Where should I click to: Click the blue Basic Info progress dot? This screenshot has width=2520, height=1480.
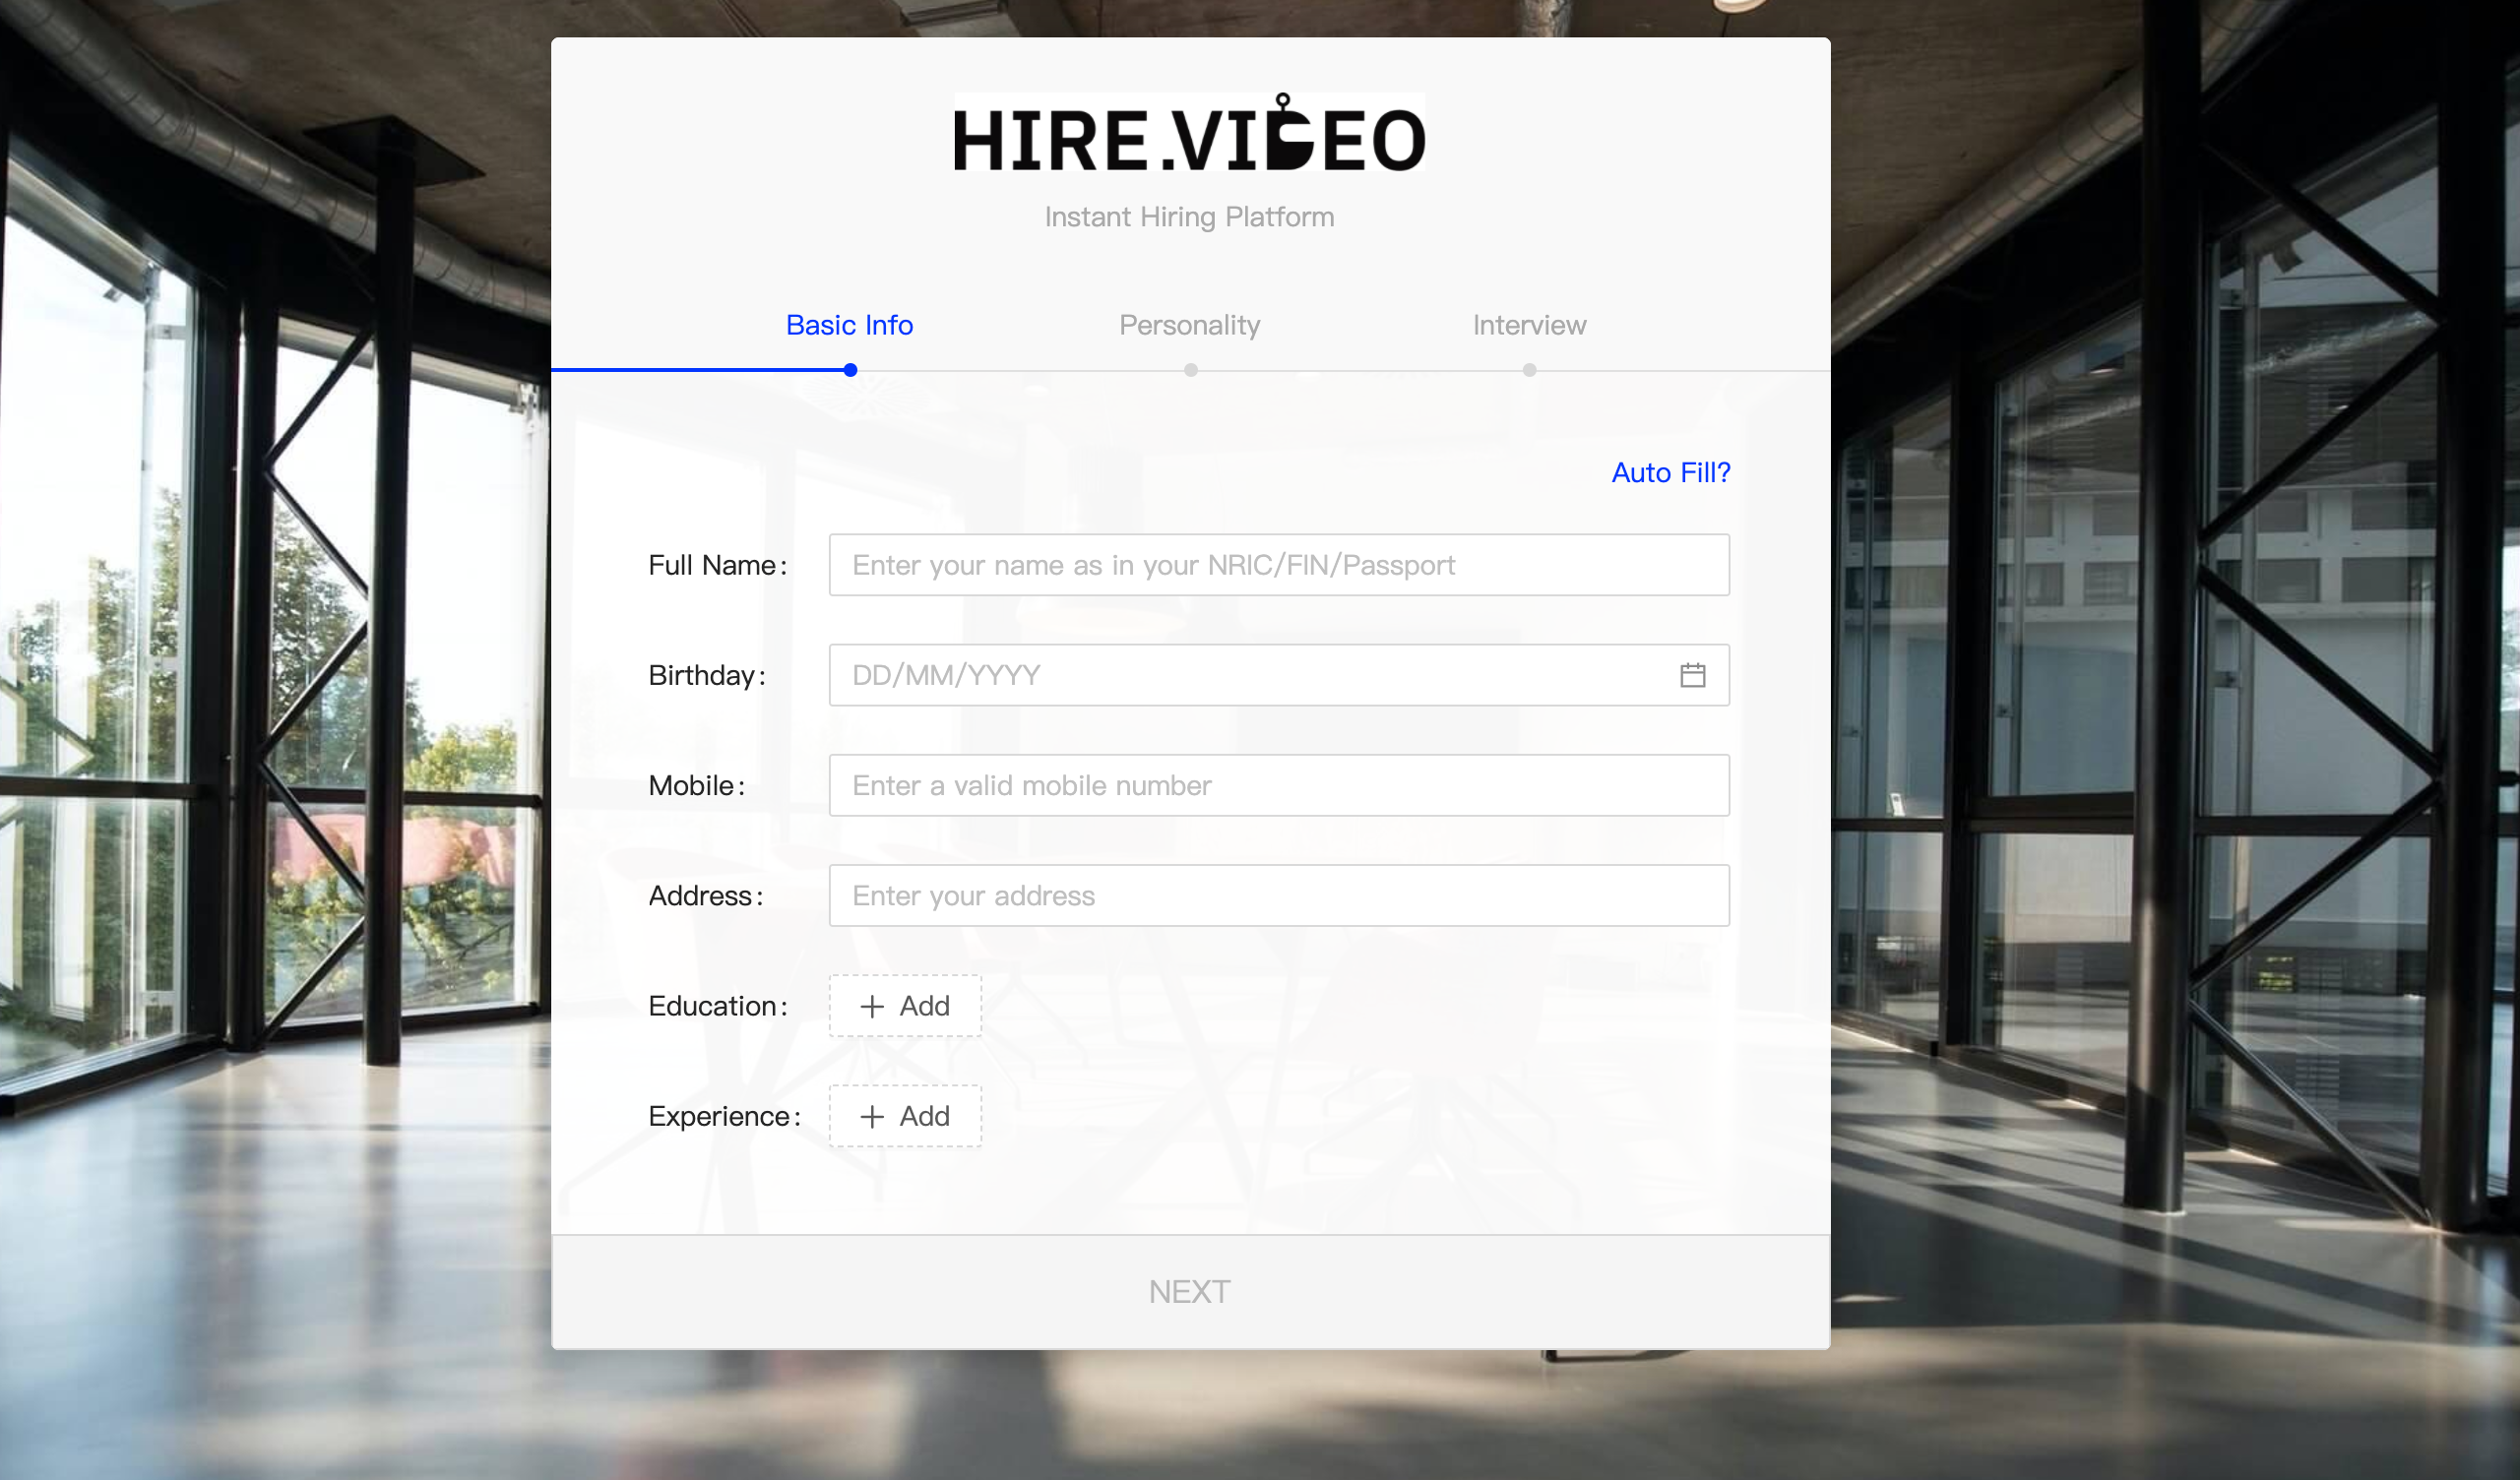[x=850, y=370]
